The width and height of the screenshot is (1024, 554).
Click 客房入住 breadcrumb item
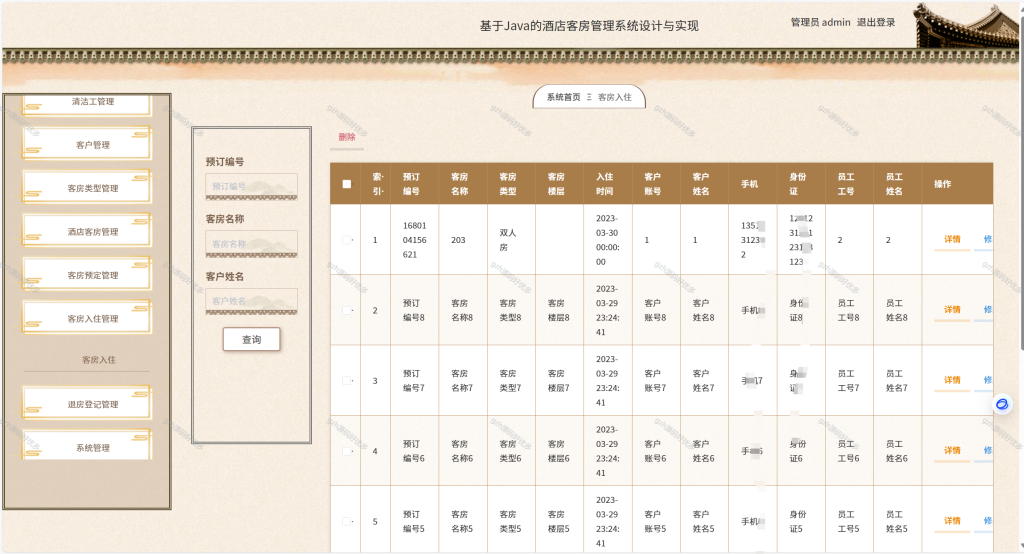click(x=615, y=97)
